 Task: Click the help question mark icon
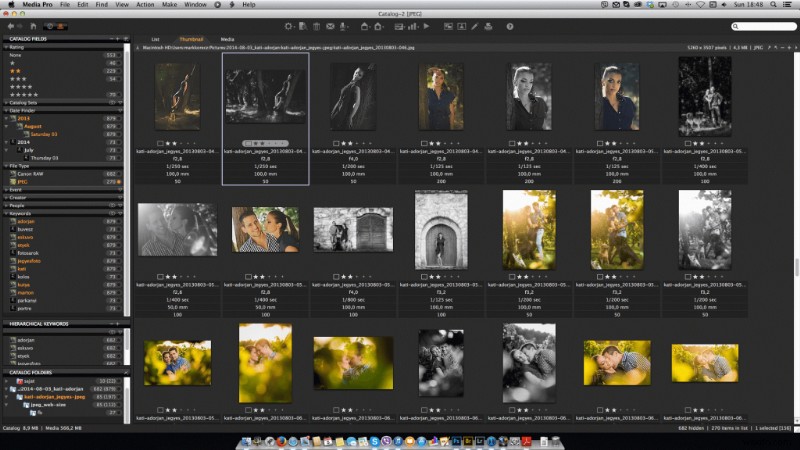[509, 26]
